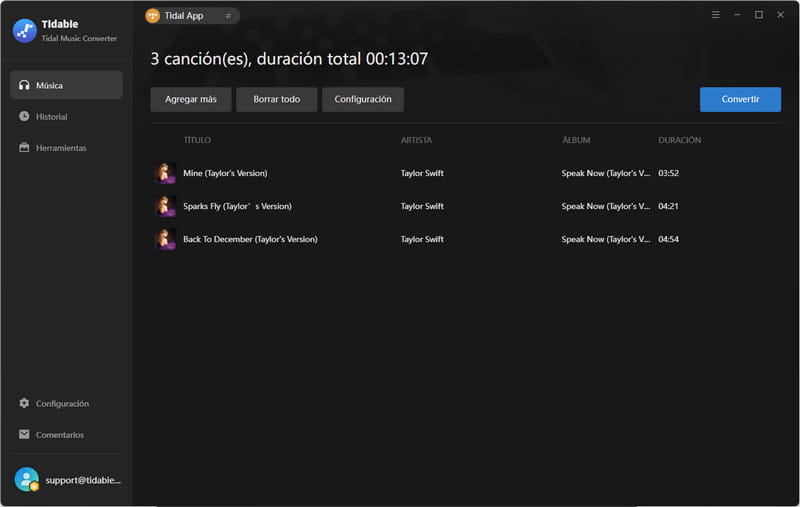Click the user avatar icon at bottom left
800x507 pixels.
27,479
